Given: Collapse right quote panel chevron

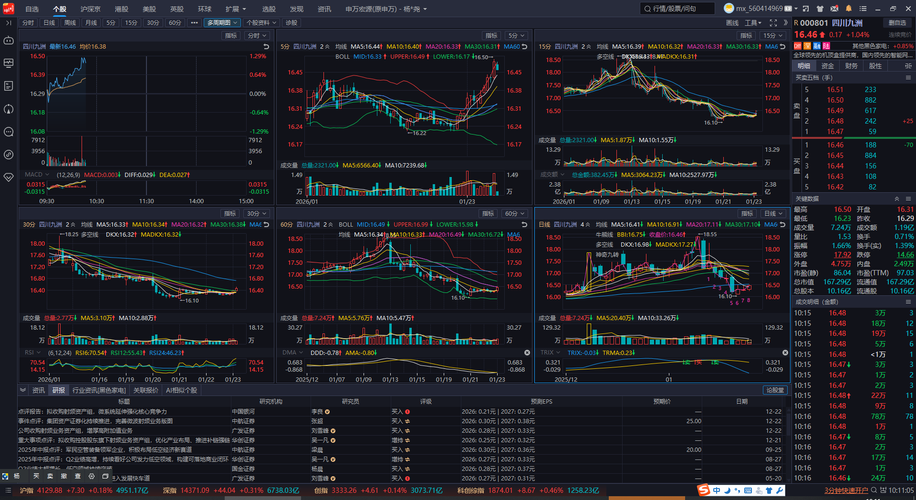Looking at the screenshot, I should point(785,23).
